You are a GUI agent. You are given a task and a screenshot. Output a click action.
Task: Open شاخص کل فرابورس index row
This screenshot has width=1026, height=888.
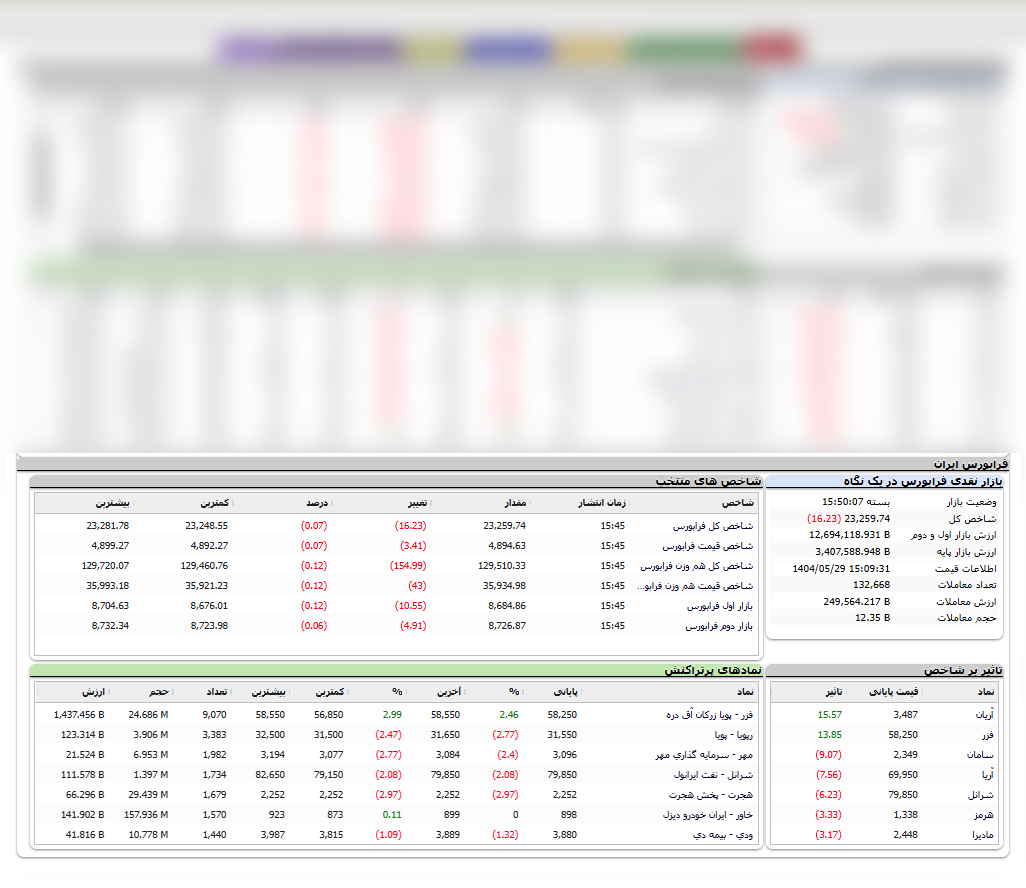point(713,525)
